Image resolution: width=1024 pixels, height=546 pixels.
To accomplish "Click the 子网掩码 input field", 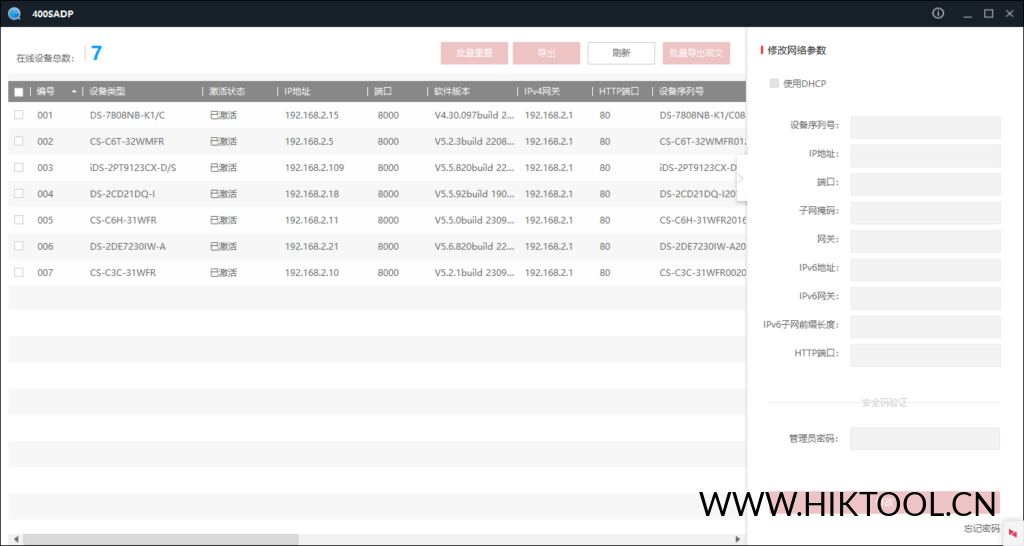I will pos(925,212).
